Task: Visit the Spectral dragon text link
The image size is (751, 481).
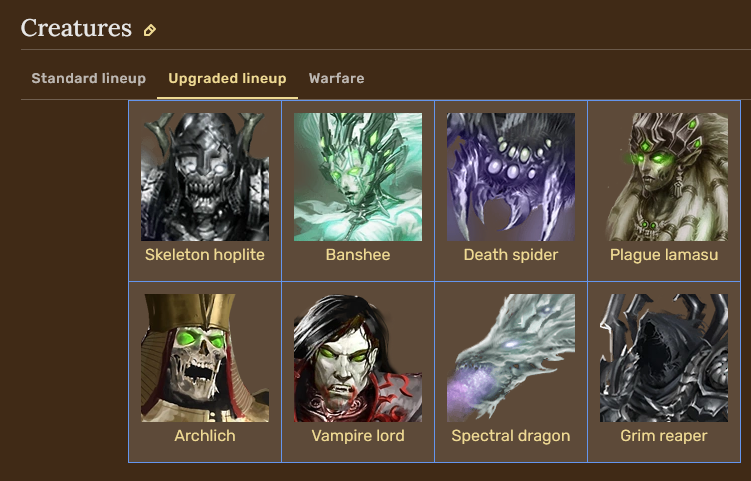Action: (x=511, y=435)
